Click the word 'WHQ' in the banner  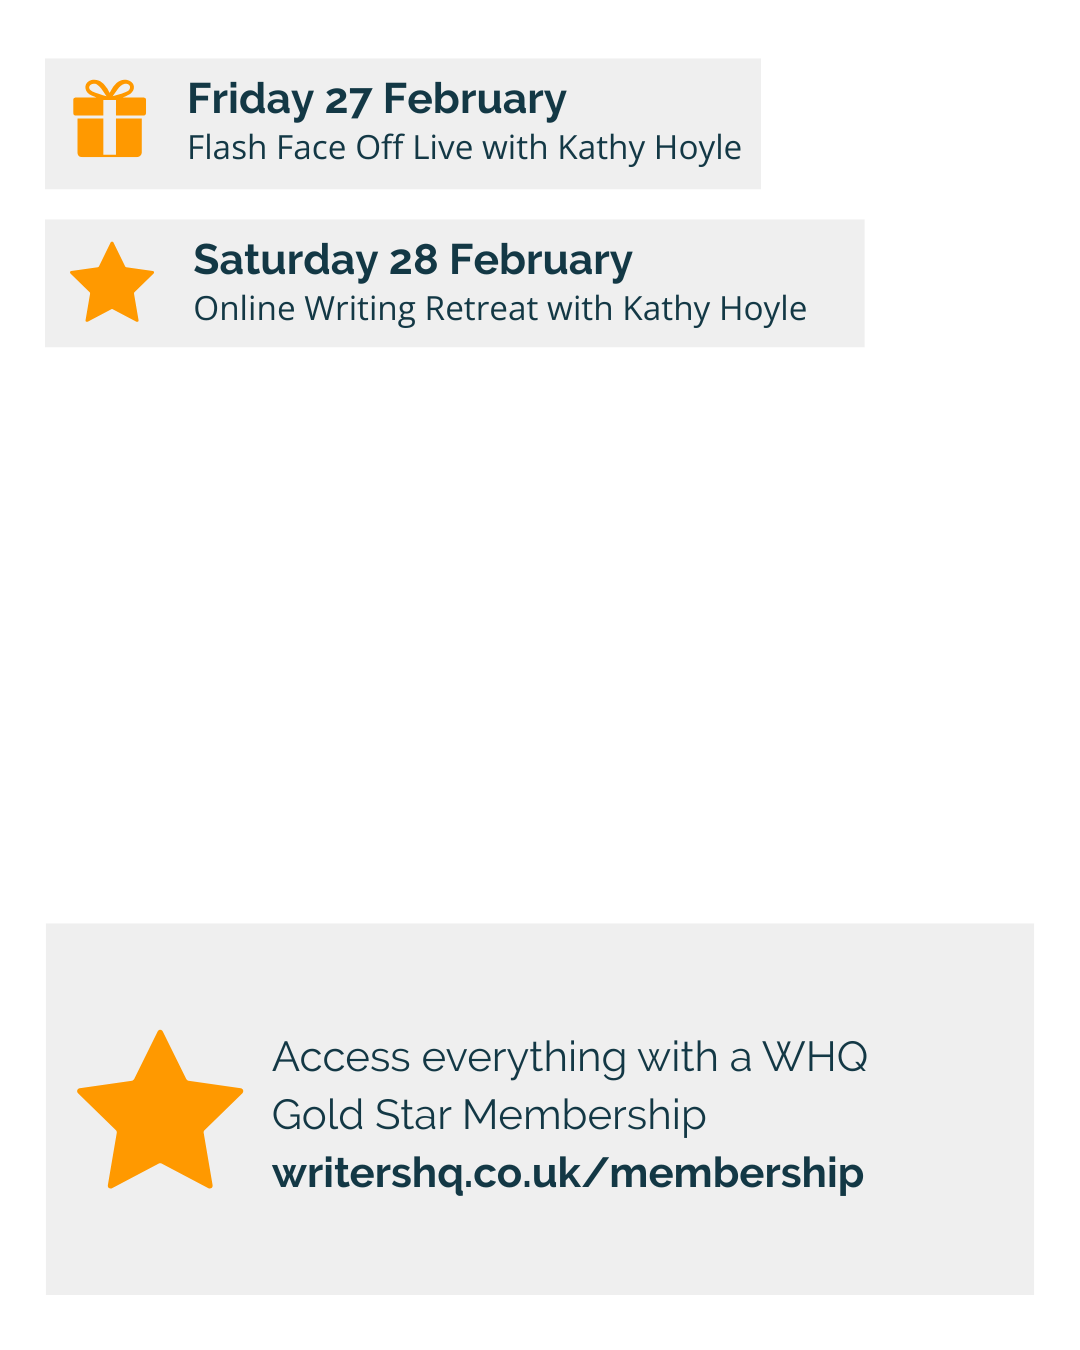(x=814, y=1057)
